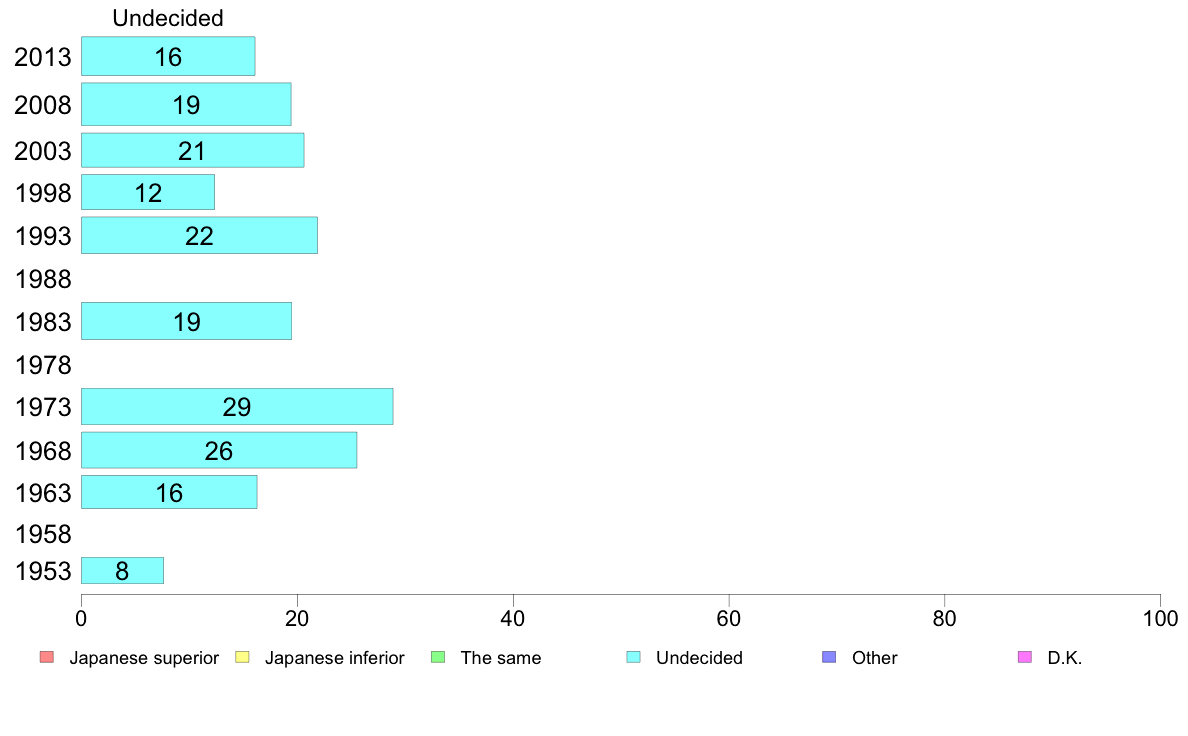Select the 1998 bar showing 12
This screenshot has height=736, width=1188.
[148, 193]
